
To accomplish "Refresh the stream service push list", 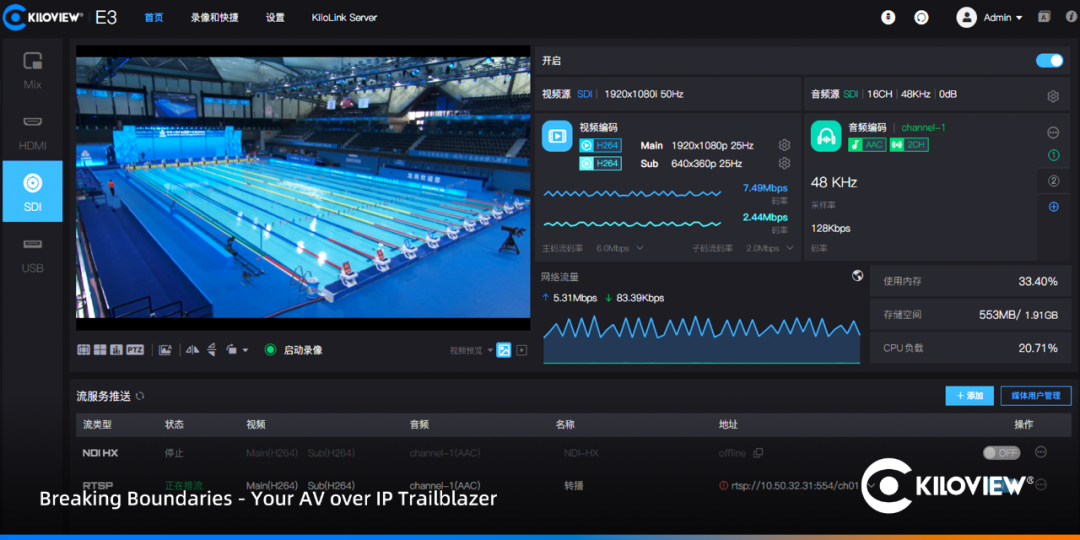I will (140, 396).
